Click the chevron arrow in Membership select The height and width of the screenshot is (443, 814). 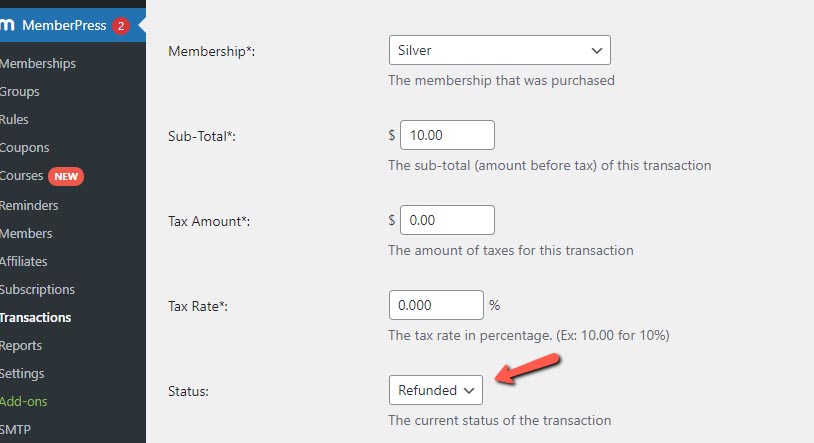[596, 50]
